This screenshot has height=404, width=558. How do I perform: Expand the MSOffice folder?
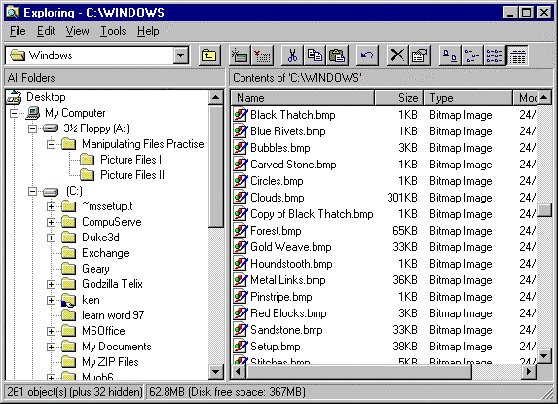pos(51,331)
